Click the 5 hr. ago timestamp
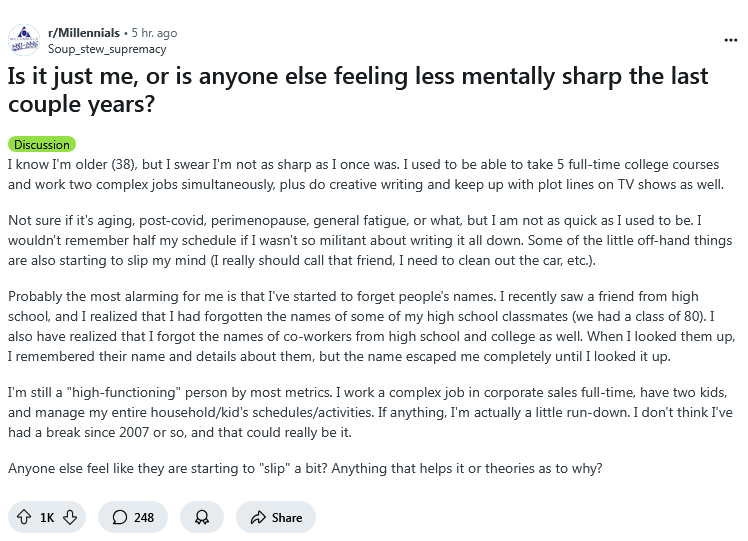 tap(154, 33)
